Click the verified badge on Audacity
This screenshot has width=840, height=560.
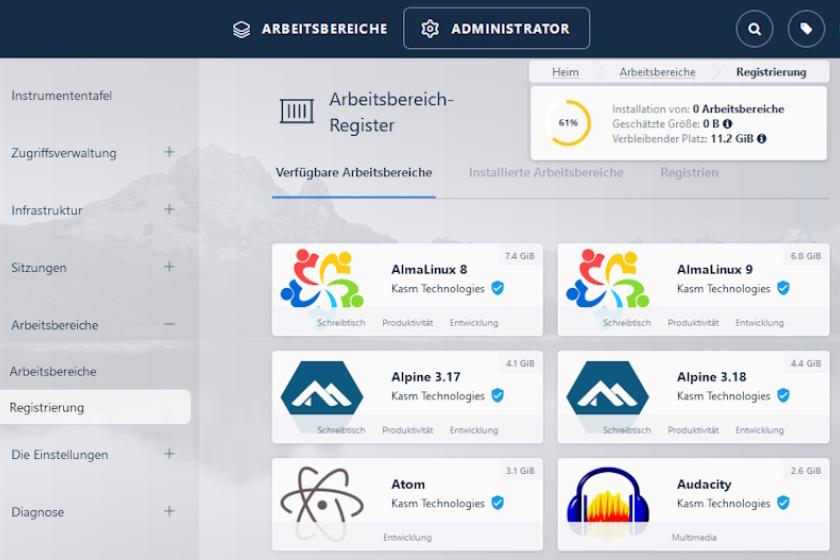[783, 503]
